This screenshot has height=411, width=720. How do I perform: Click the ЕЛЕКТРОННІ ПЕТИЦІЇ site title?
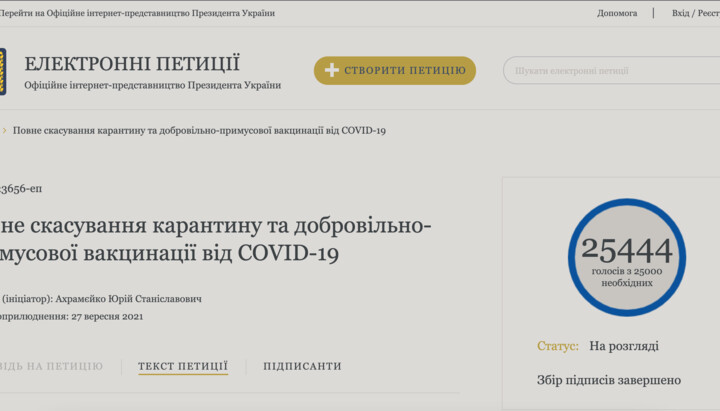[132, 64]
